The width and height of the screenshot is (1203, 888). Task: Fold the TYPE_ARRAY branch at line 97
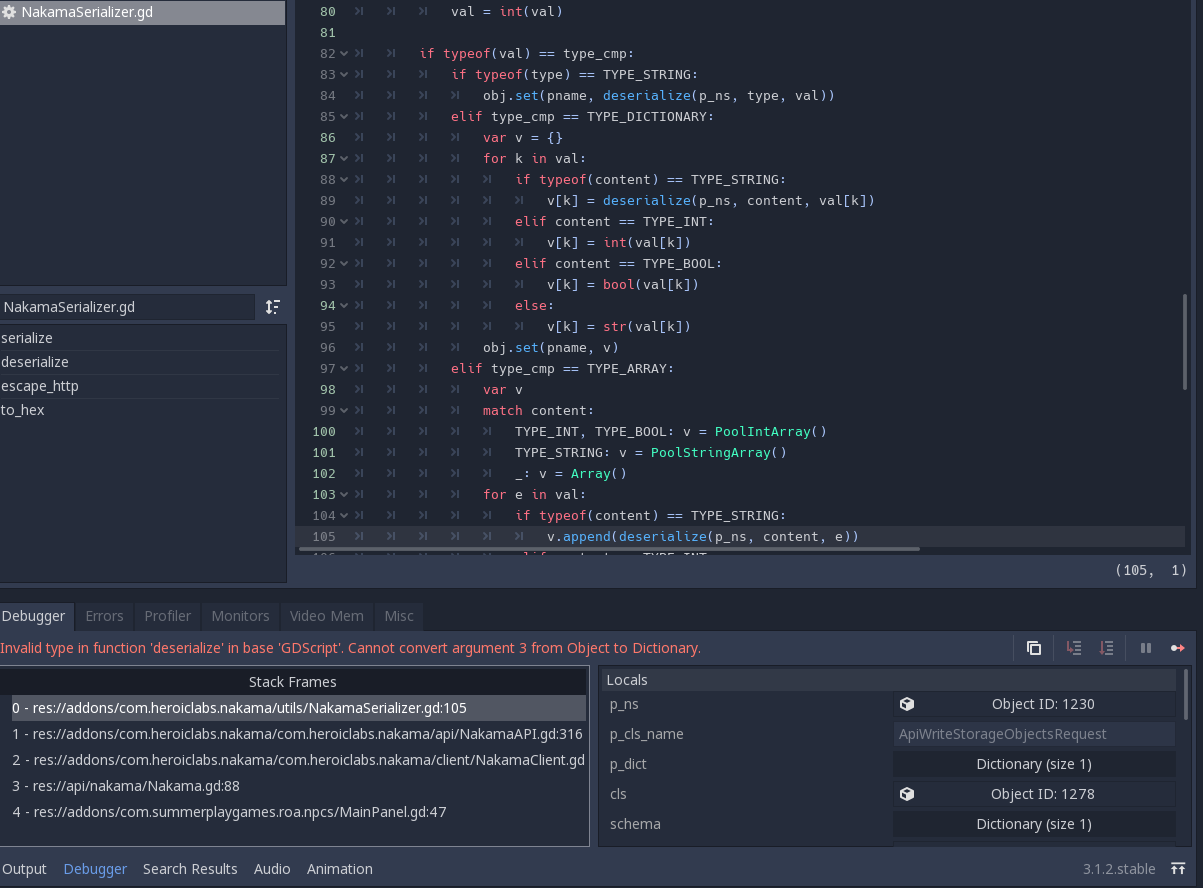344,369
